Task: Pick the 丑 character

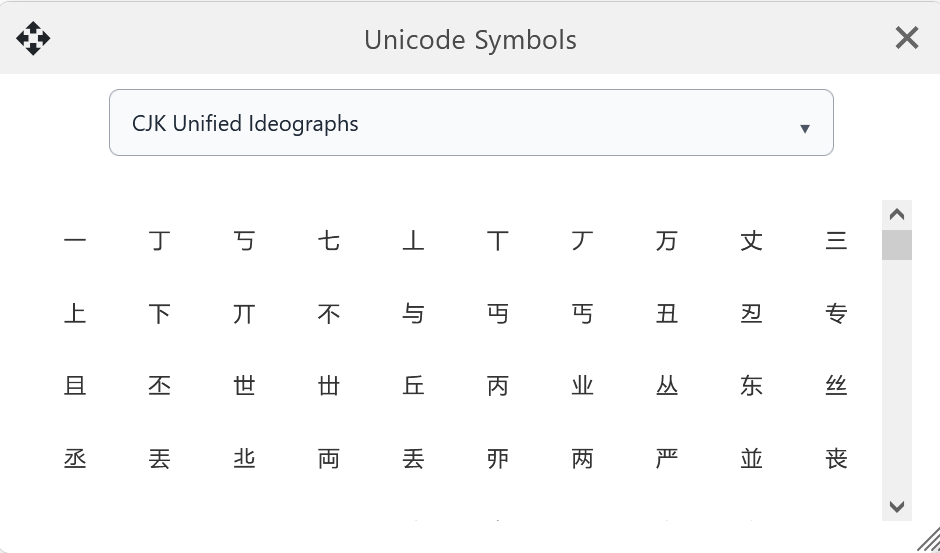Action: click(x=667, y=314)
